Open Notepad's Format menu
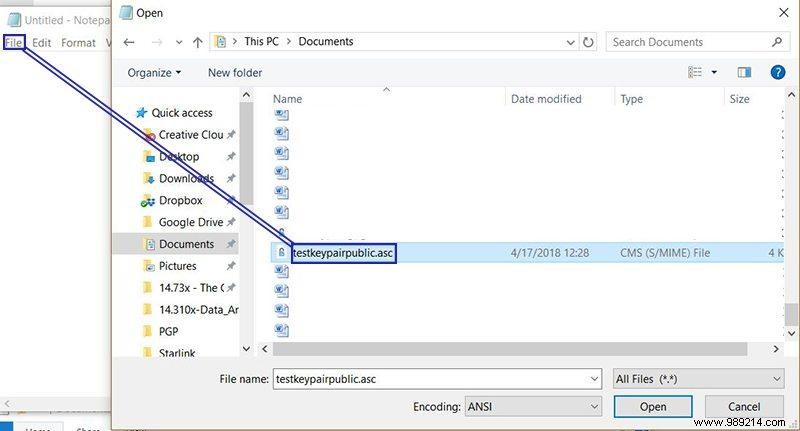Viewport: 800px width, 431px height. (x=78, y=43)
